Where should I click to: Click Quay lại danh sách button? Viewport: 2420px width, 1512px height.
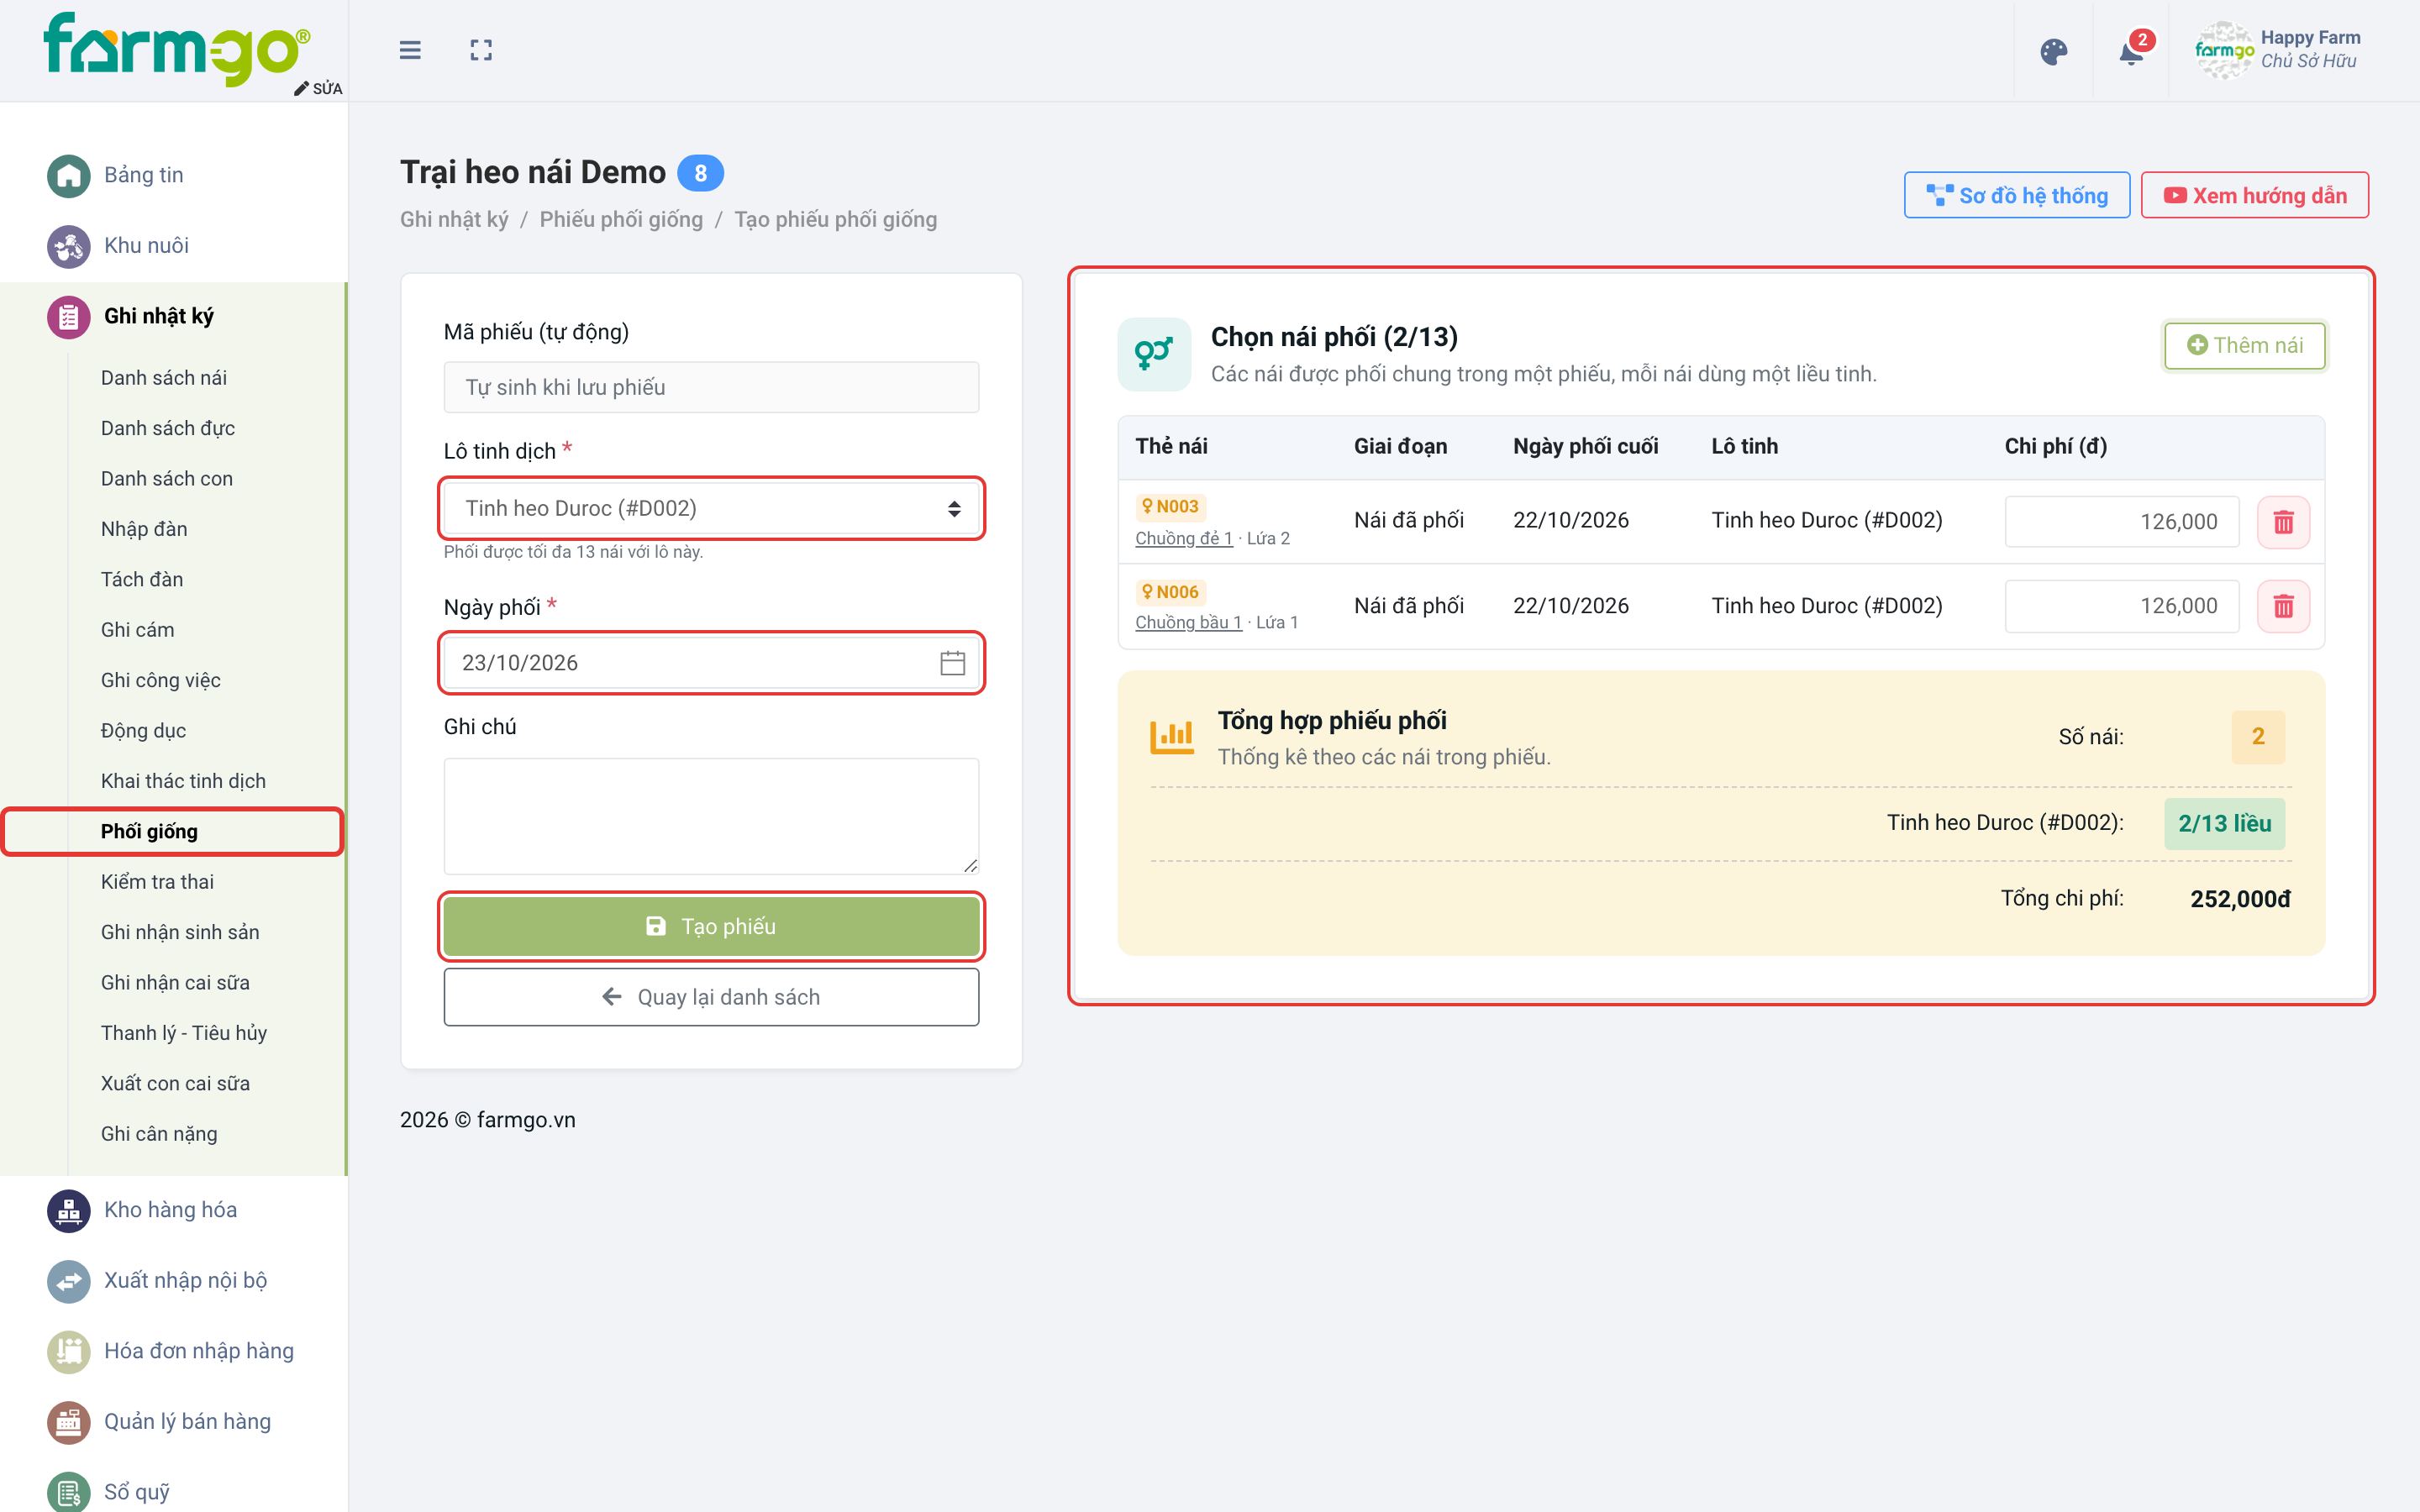pos(711,997)
